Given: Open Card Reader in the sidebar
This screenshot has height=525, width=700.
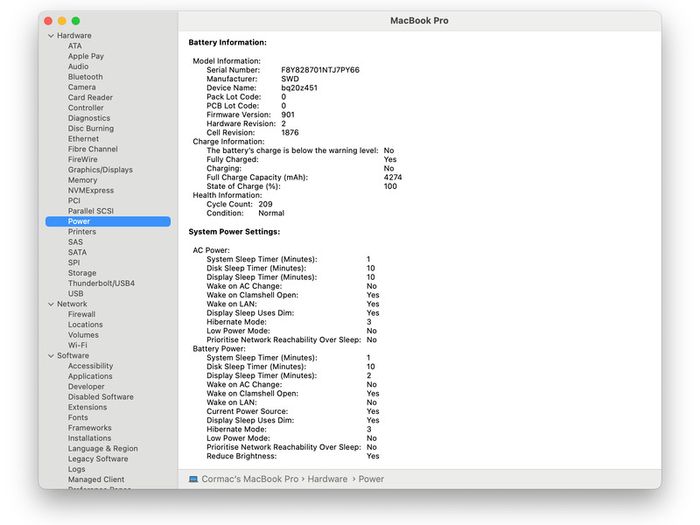Looking at the screenshot, I should click(90, 97).
